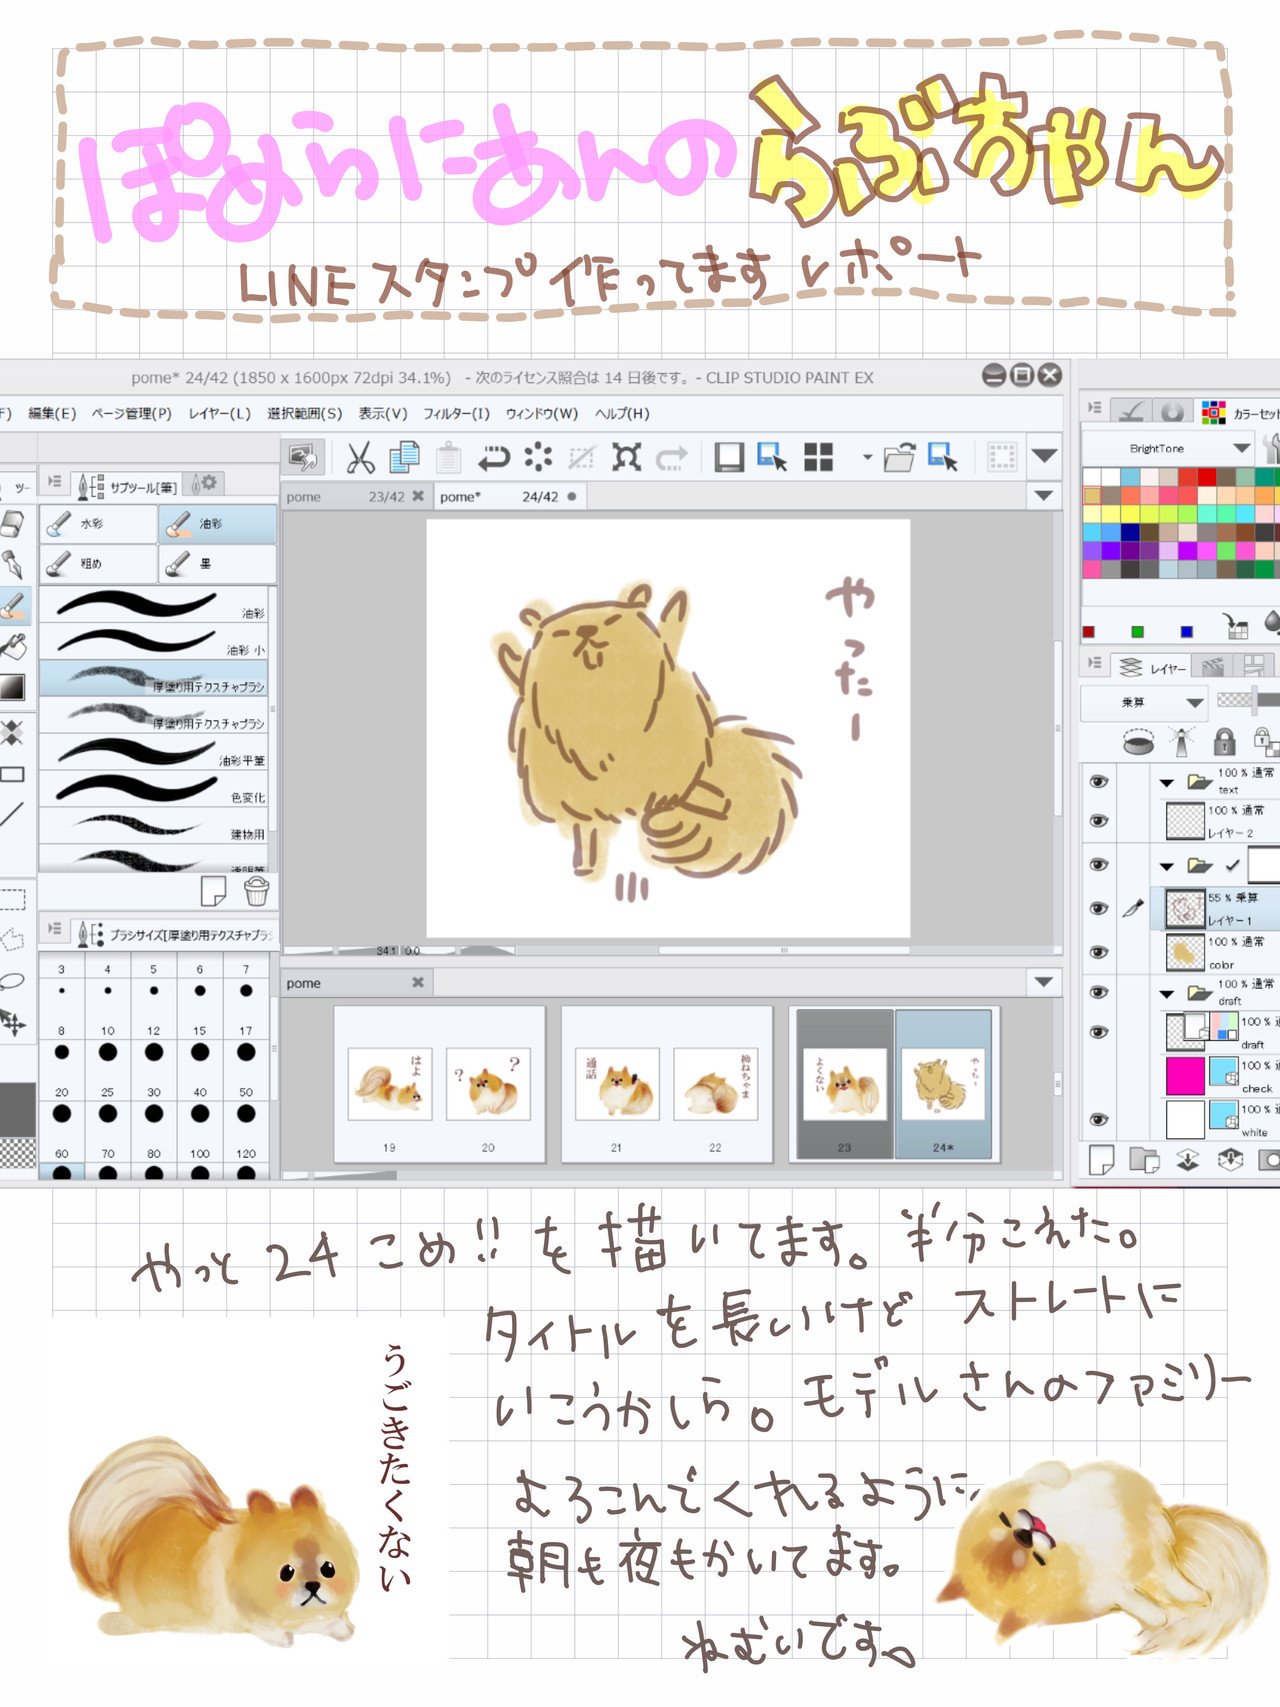
Task: Open the canvas tab list dropdown arrow
Action: pyautogui.click(x=1044, y=495)
